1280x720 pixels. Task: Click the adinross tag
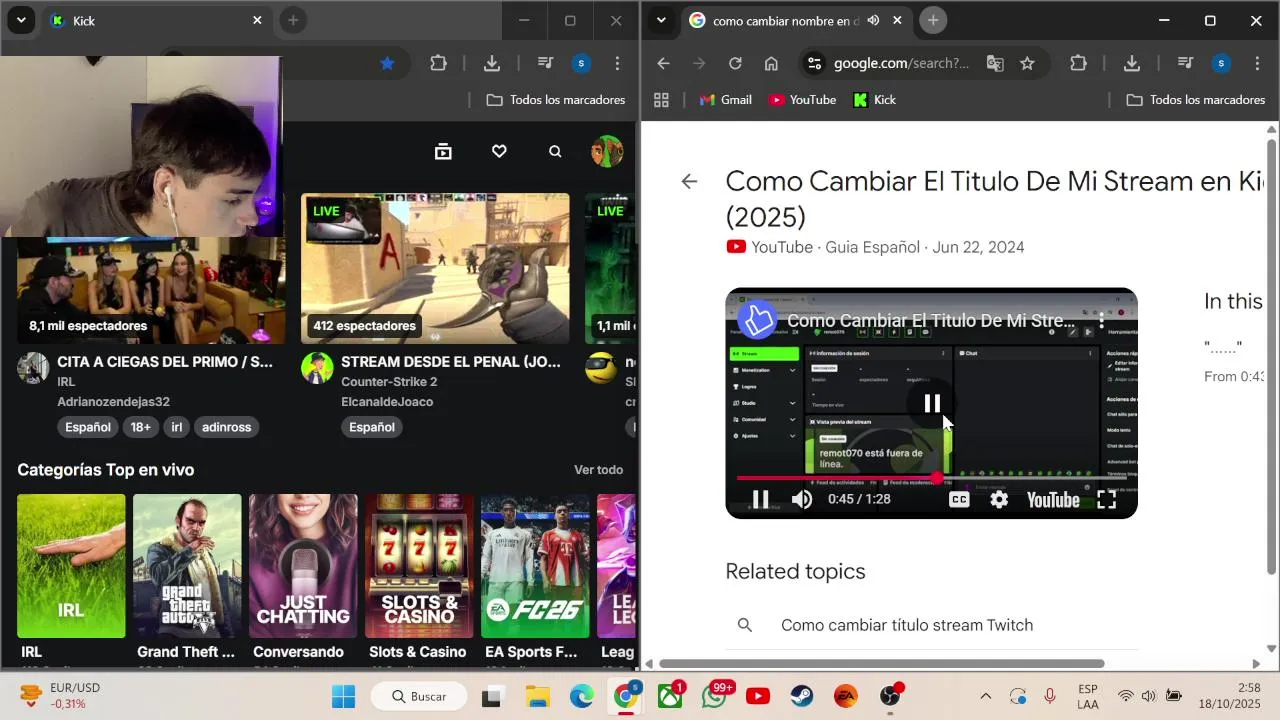(227, 427)
